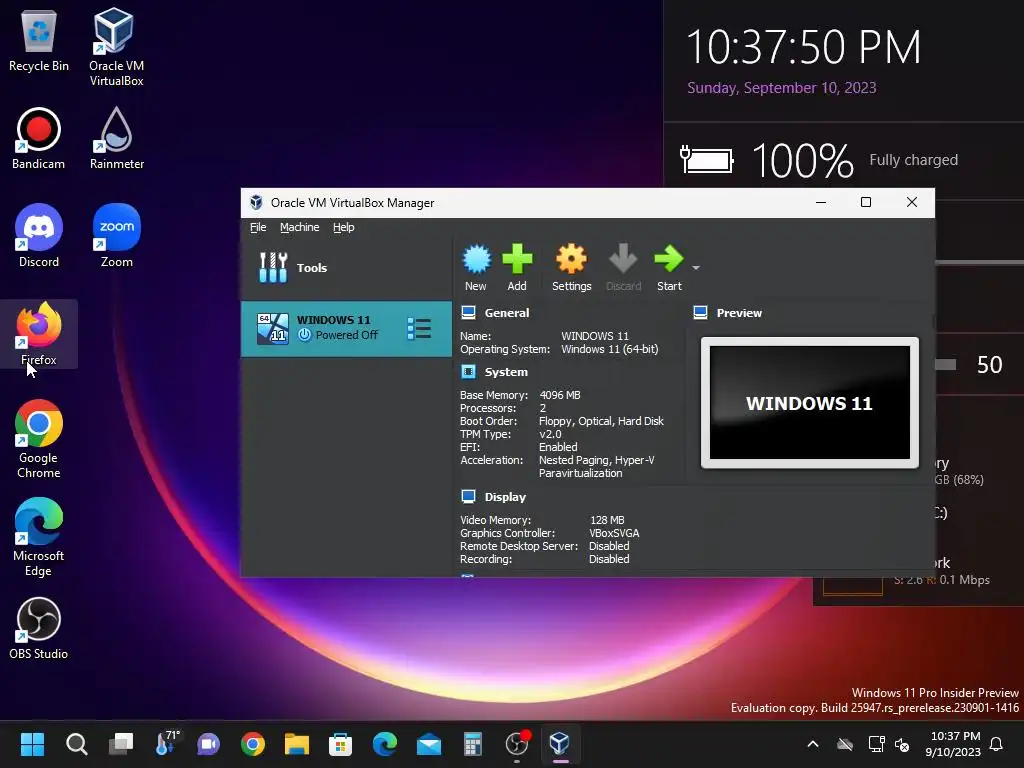
Task: Select the Bandicam desktop shortcut
Action: click(39, 138)
